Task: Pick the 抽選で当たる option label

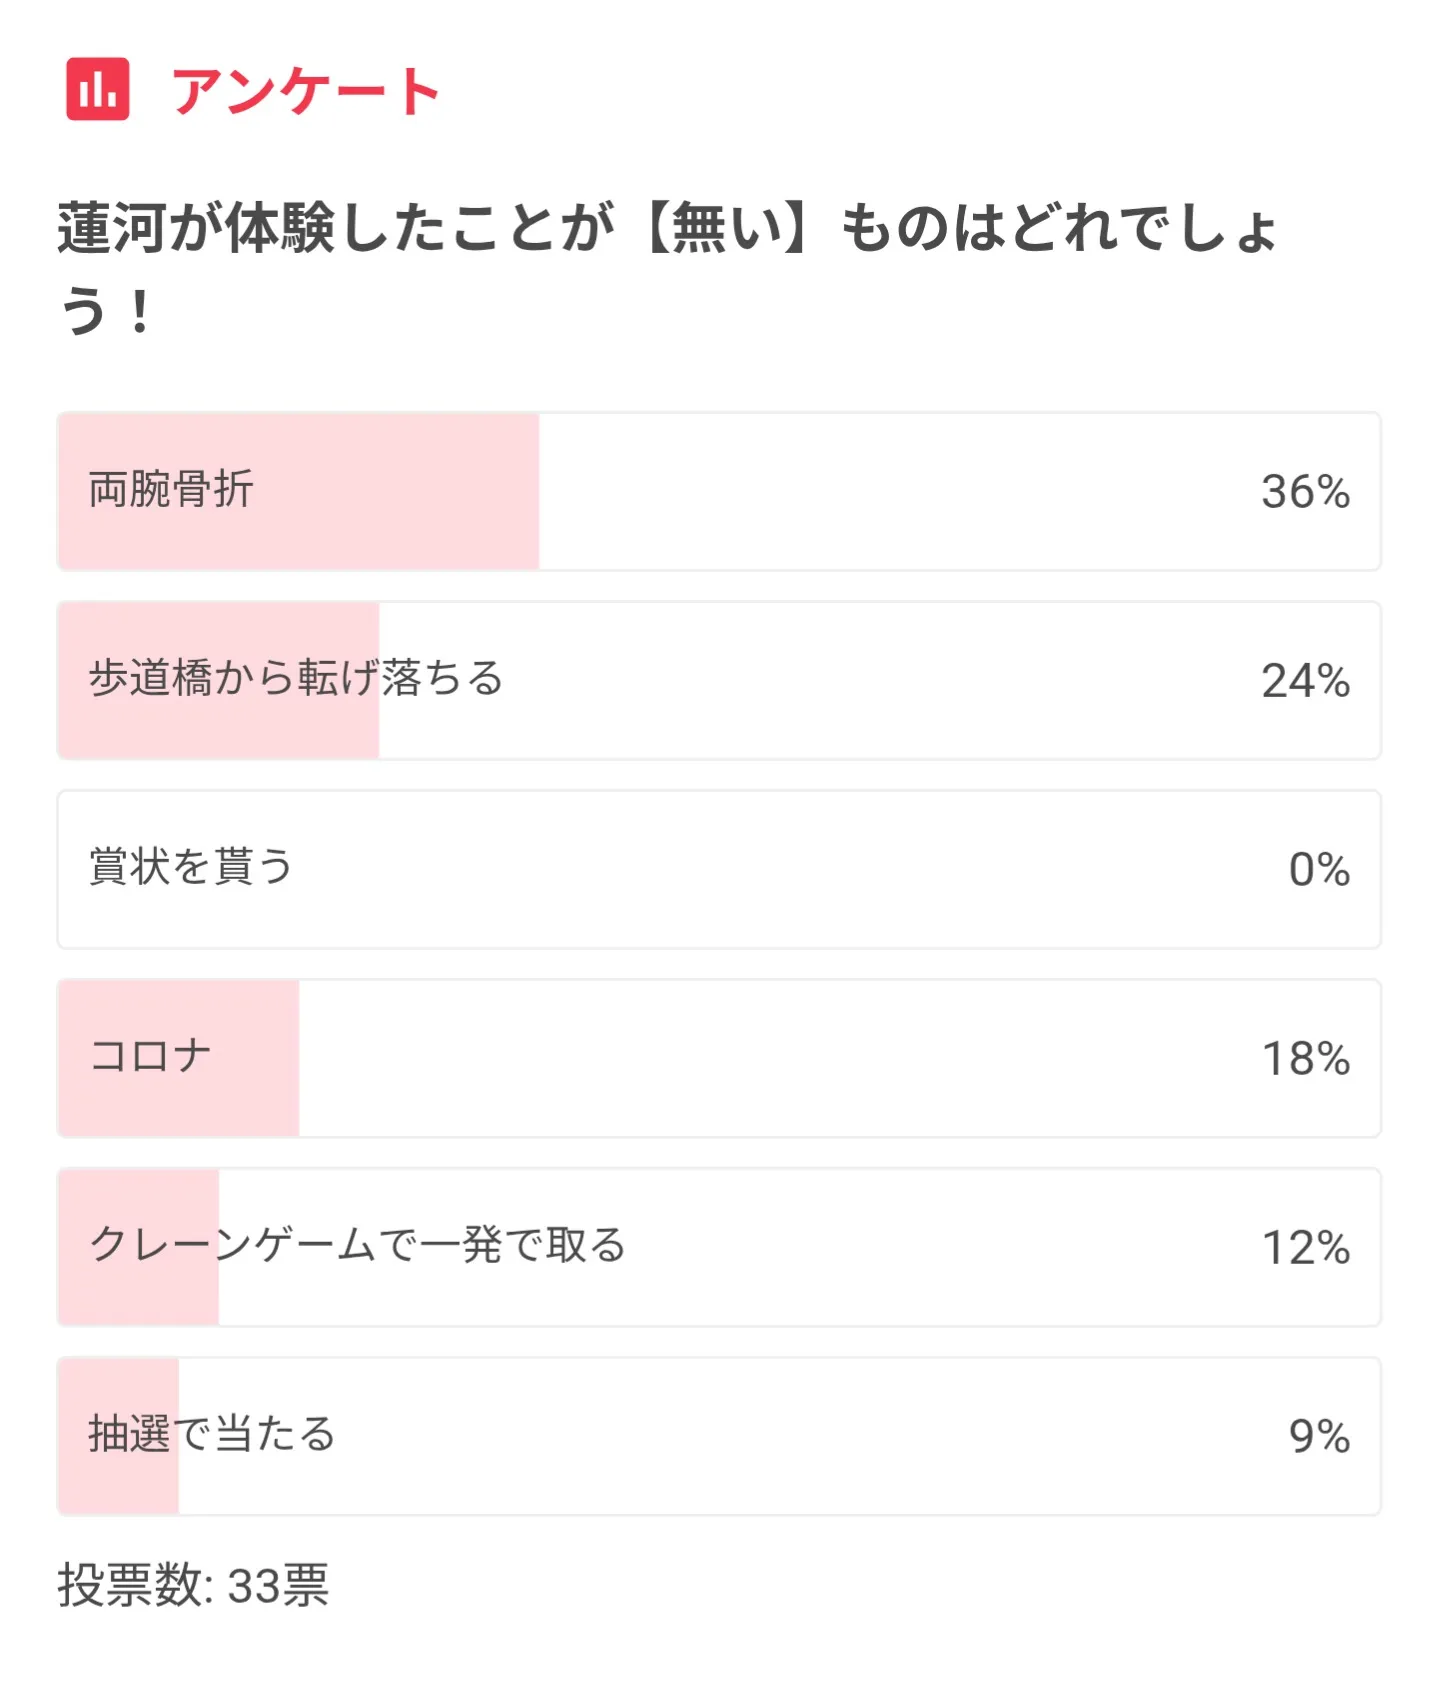Action: click(x=212, y=1434)
